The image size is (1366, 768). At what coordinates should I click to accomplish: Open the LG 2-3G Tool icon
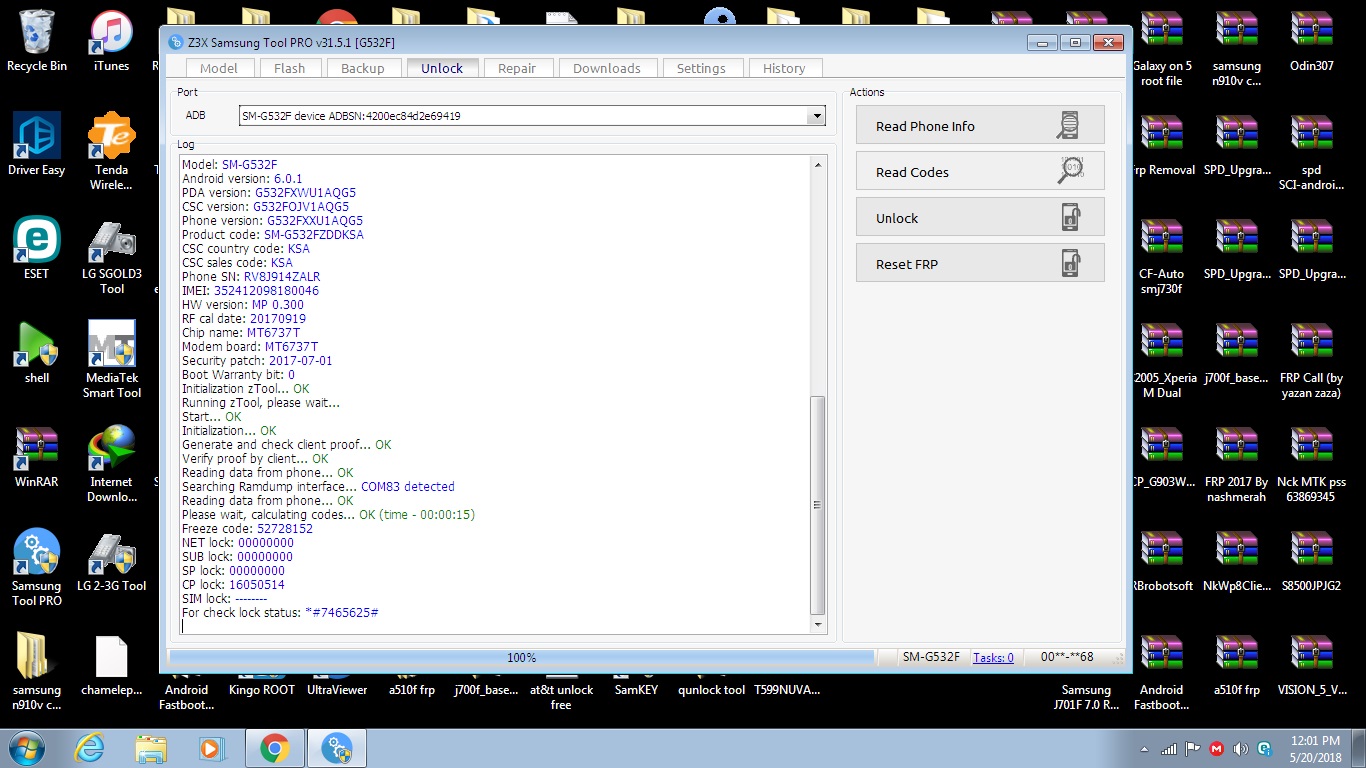pyautogui.click(x=111, y=560)
